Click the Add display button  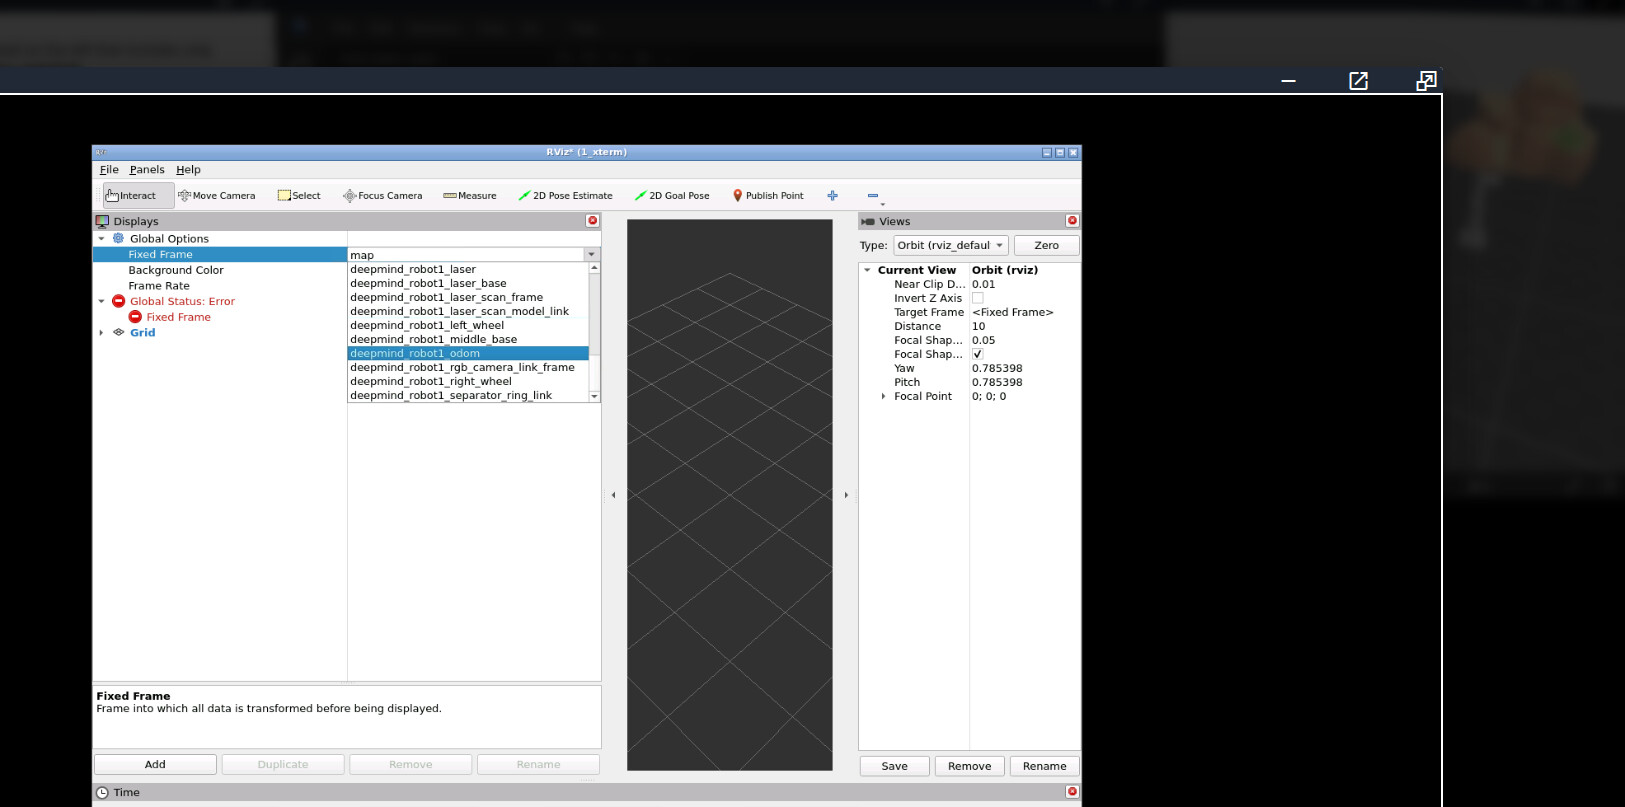click(155, 764)
